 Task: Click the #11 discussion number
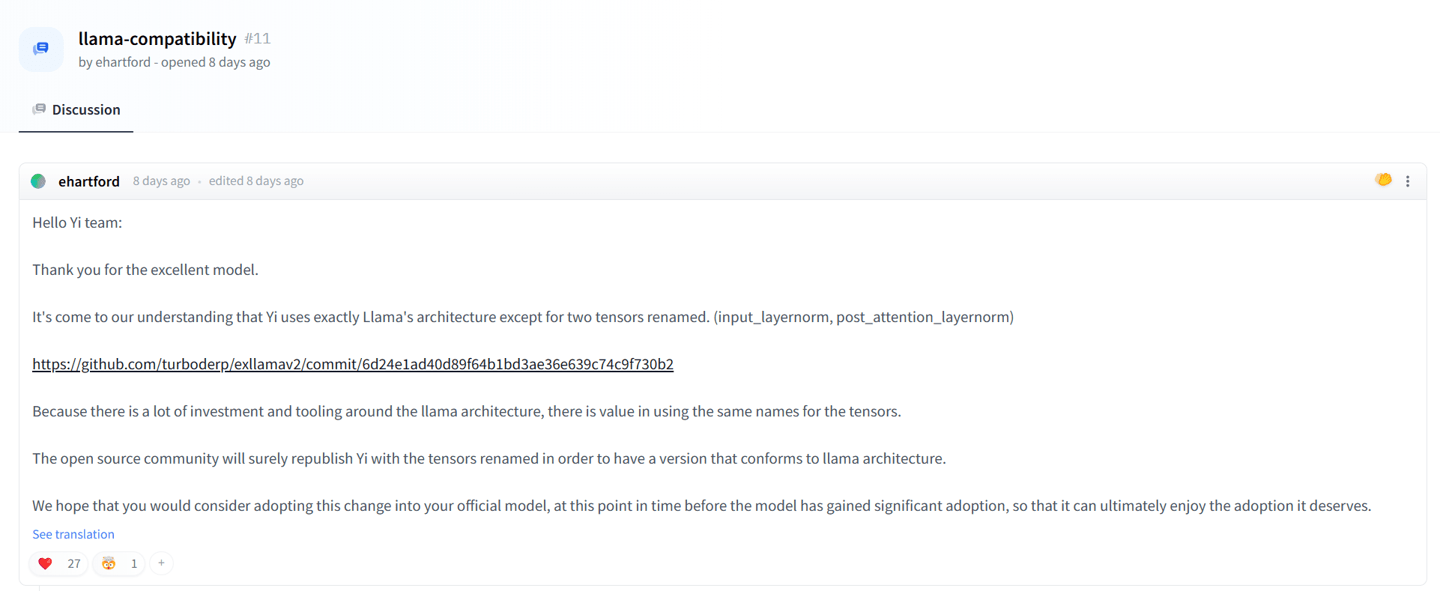pyautogui.click(x=258, y=38)
